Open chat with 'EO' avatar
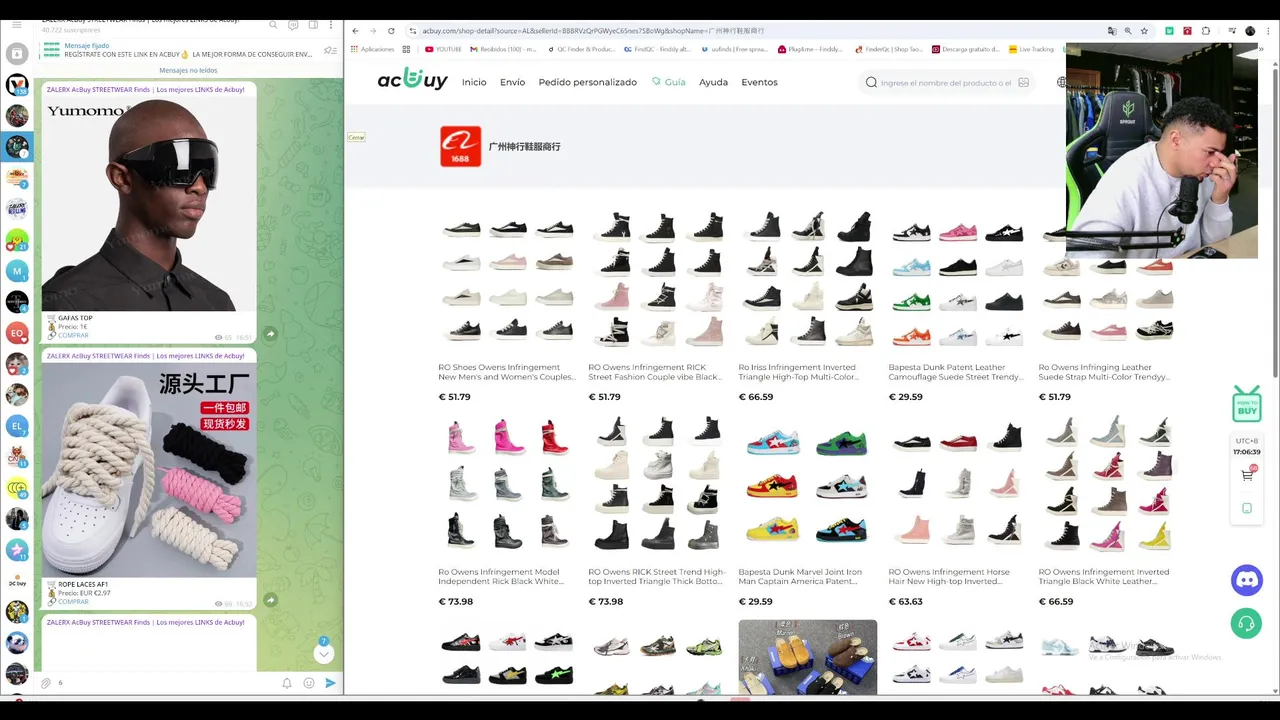The image size is (1280, 720). [17, 333]
